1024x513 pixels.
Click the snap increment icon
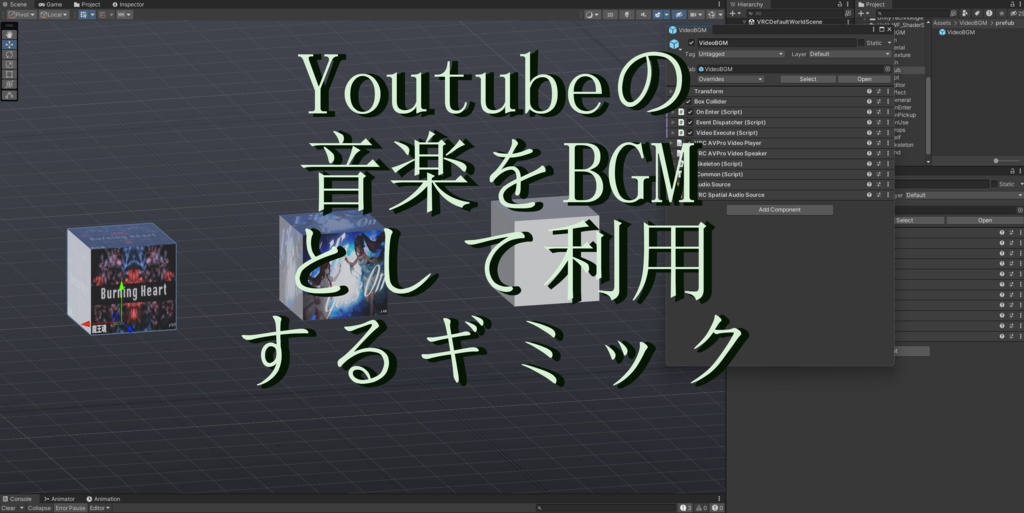(122, 14)
